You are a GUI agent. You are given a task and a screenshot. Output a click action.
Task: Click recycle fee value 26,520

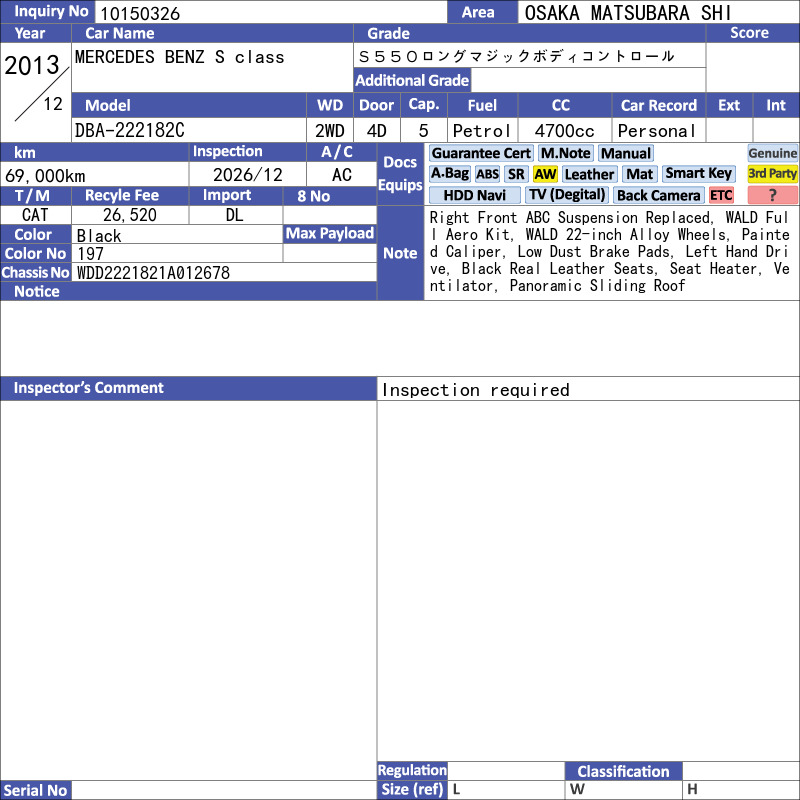[x=130, y=215]
